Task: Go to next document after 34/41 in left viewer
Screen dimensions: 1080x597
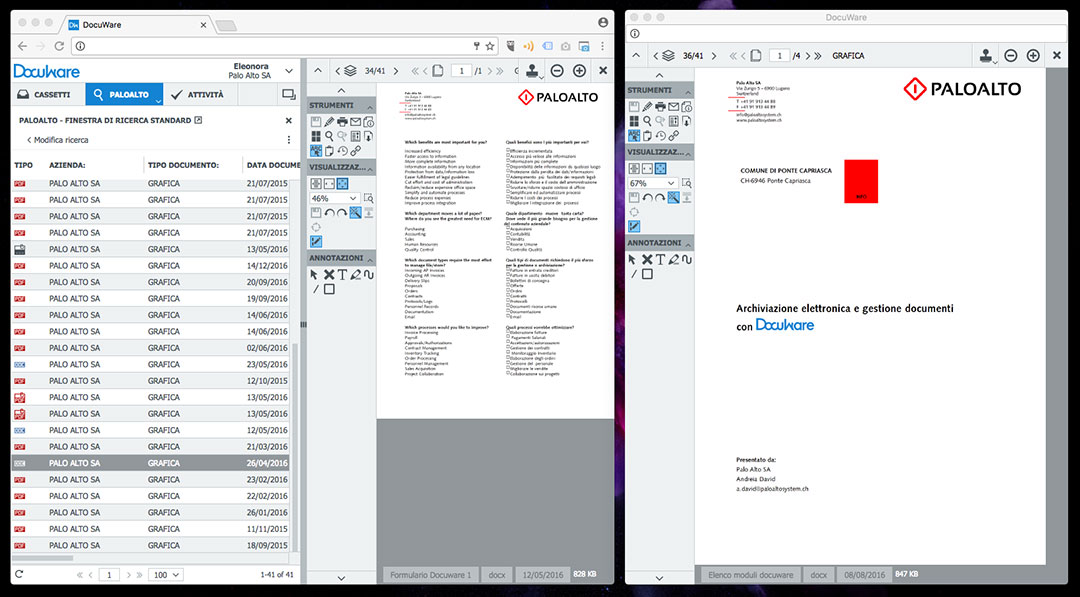Action: pyautogui.click(x=397, y=70)
